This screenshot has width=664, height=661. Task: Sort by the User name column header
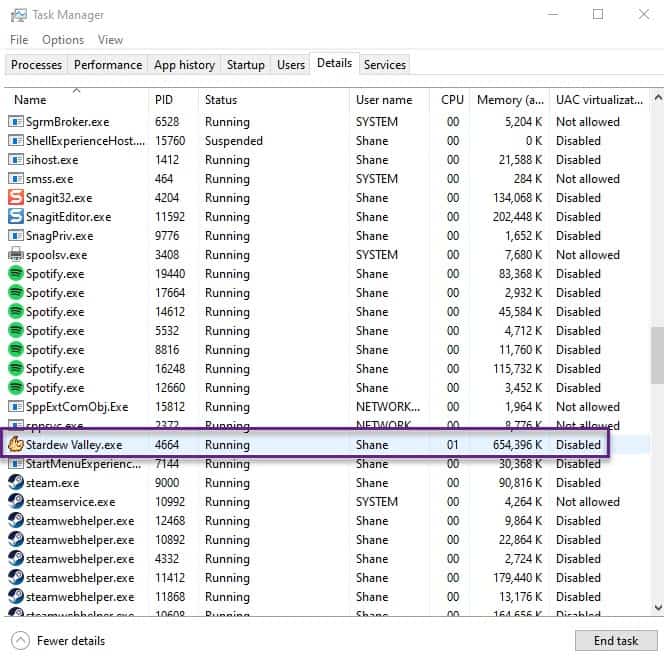coord(389,100)
